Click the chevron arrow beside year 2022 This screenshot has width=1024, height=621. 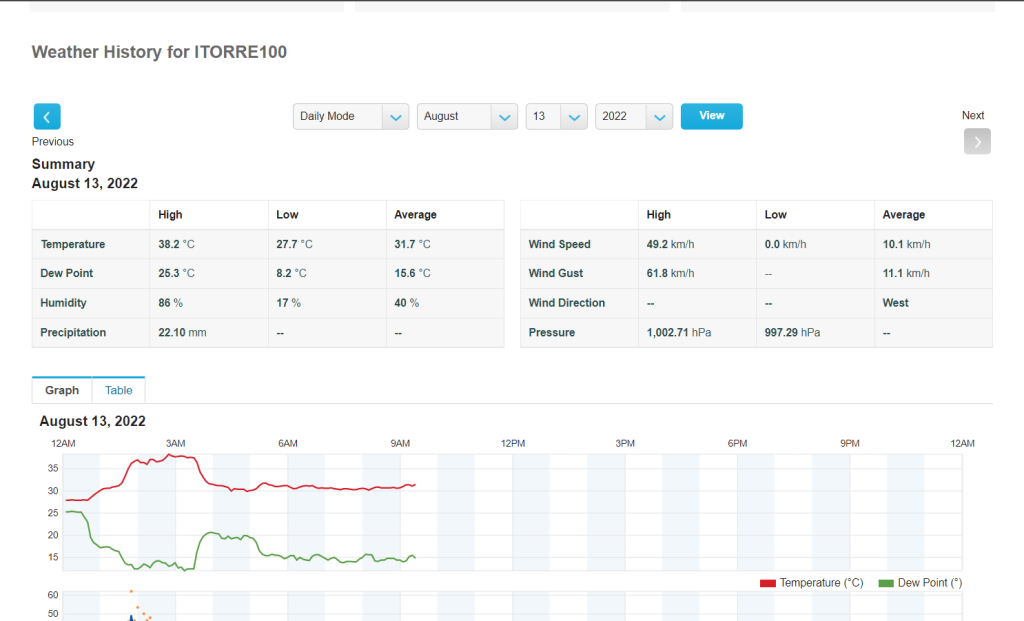(x=660, y=117)
